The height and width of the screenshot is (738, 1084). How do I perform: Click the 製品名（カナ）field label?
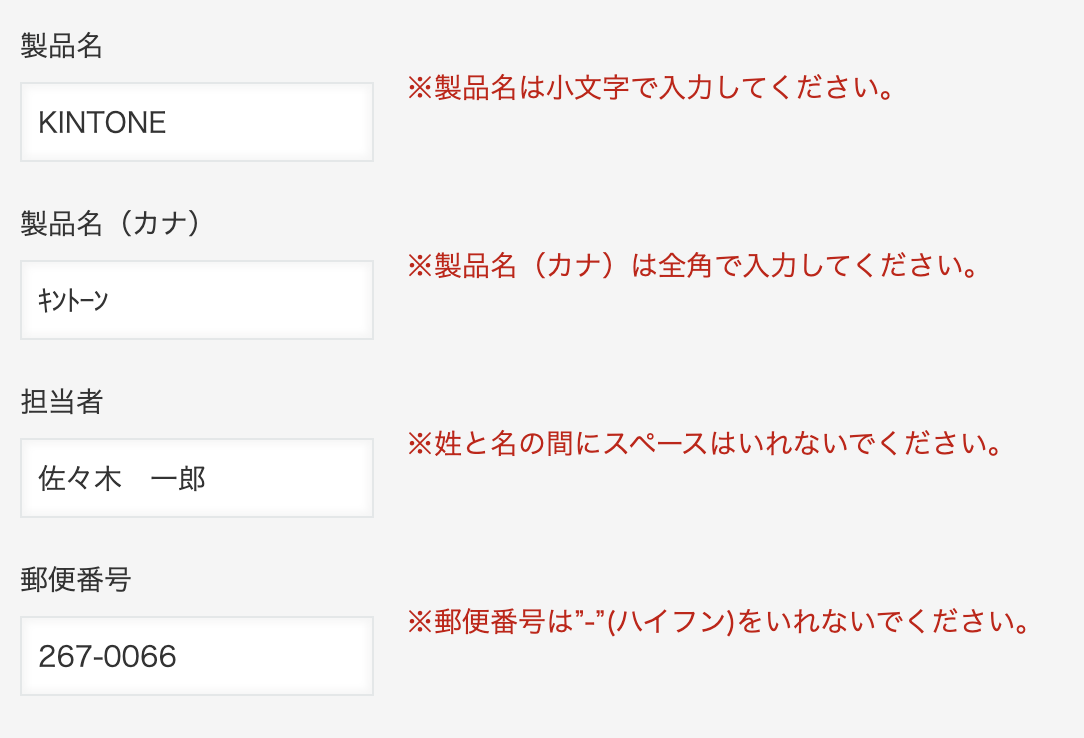point(111,224)
